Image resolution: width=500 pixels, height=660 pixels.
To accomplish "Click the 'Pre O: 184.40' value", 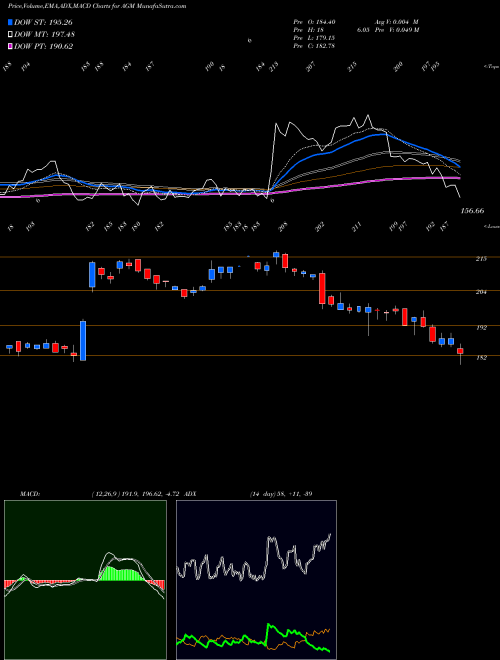I will pos(314,22).
